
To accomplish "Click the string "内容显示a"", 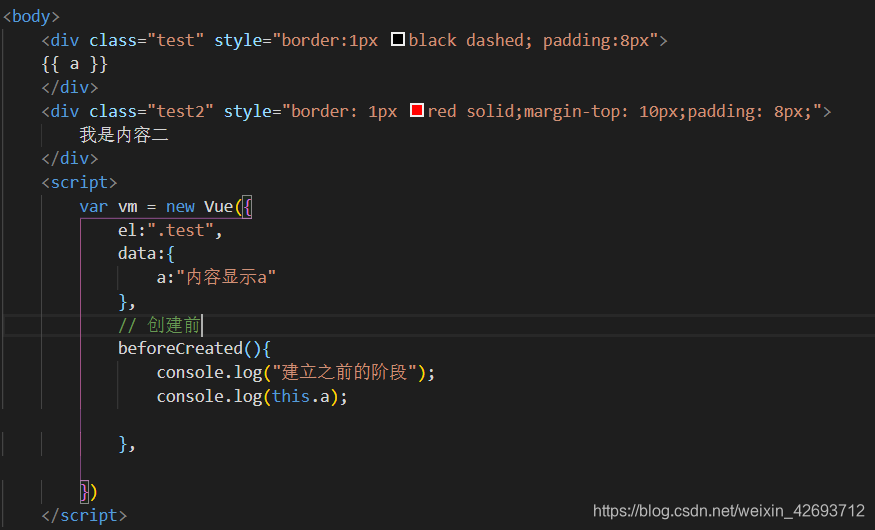I will click(x=226, y=277).
